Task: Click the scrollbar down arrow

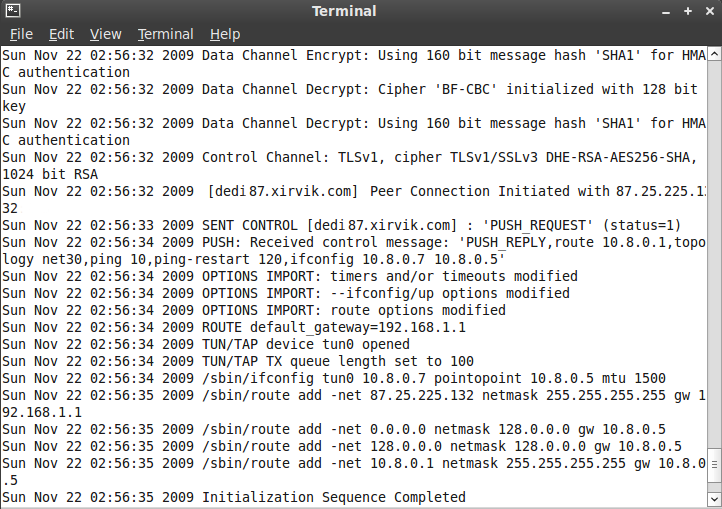Action: point(714,499)
